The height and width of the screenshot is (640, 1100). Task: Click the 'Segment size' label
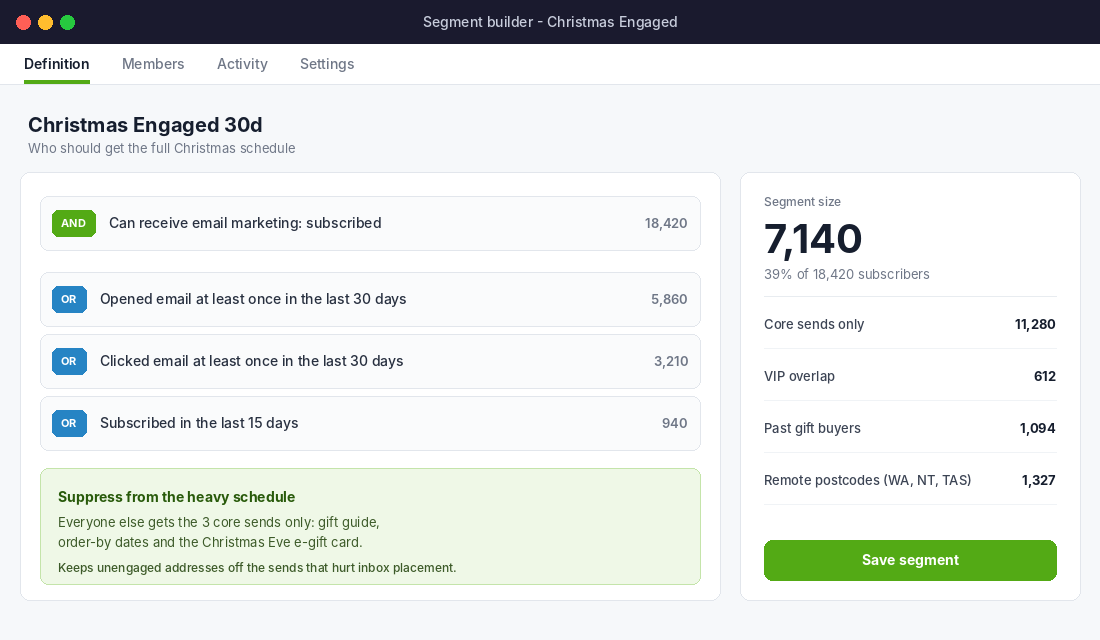802,202
